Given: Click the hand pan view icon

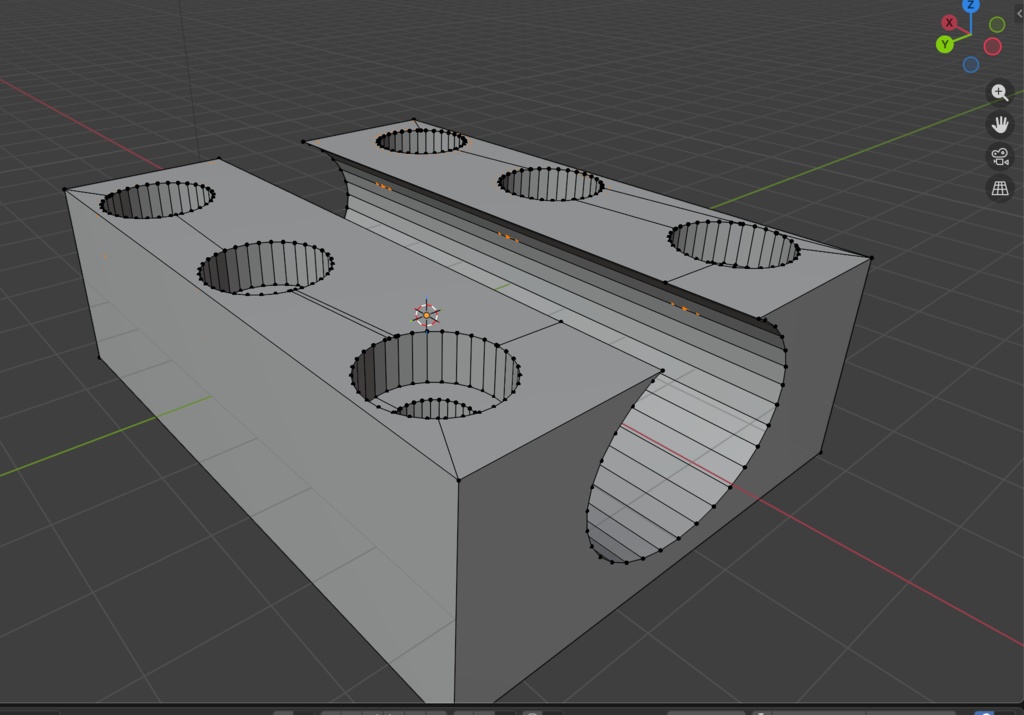Looking at the screenshot, I should point(1000,124).
